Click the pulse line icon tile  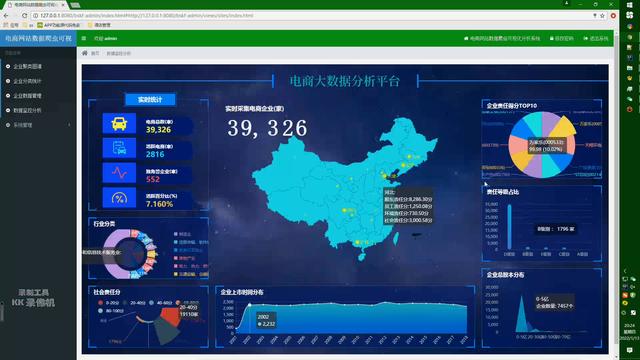(x=119, y=173)
